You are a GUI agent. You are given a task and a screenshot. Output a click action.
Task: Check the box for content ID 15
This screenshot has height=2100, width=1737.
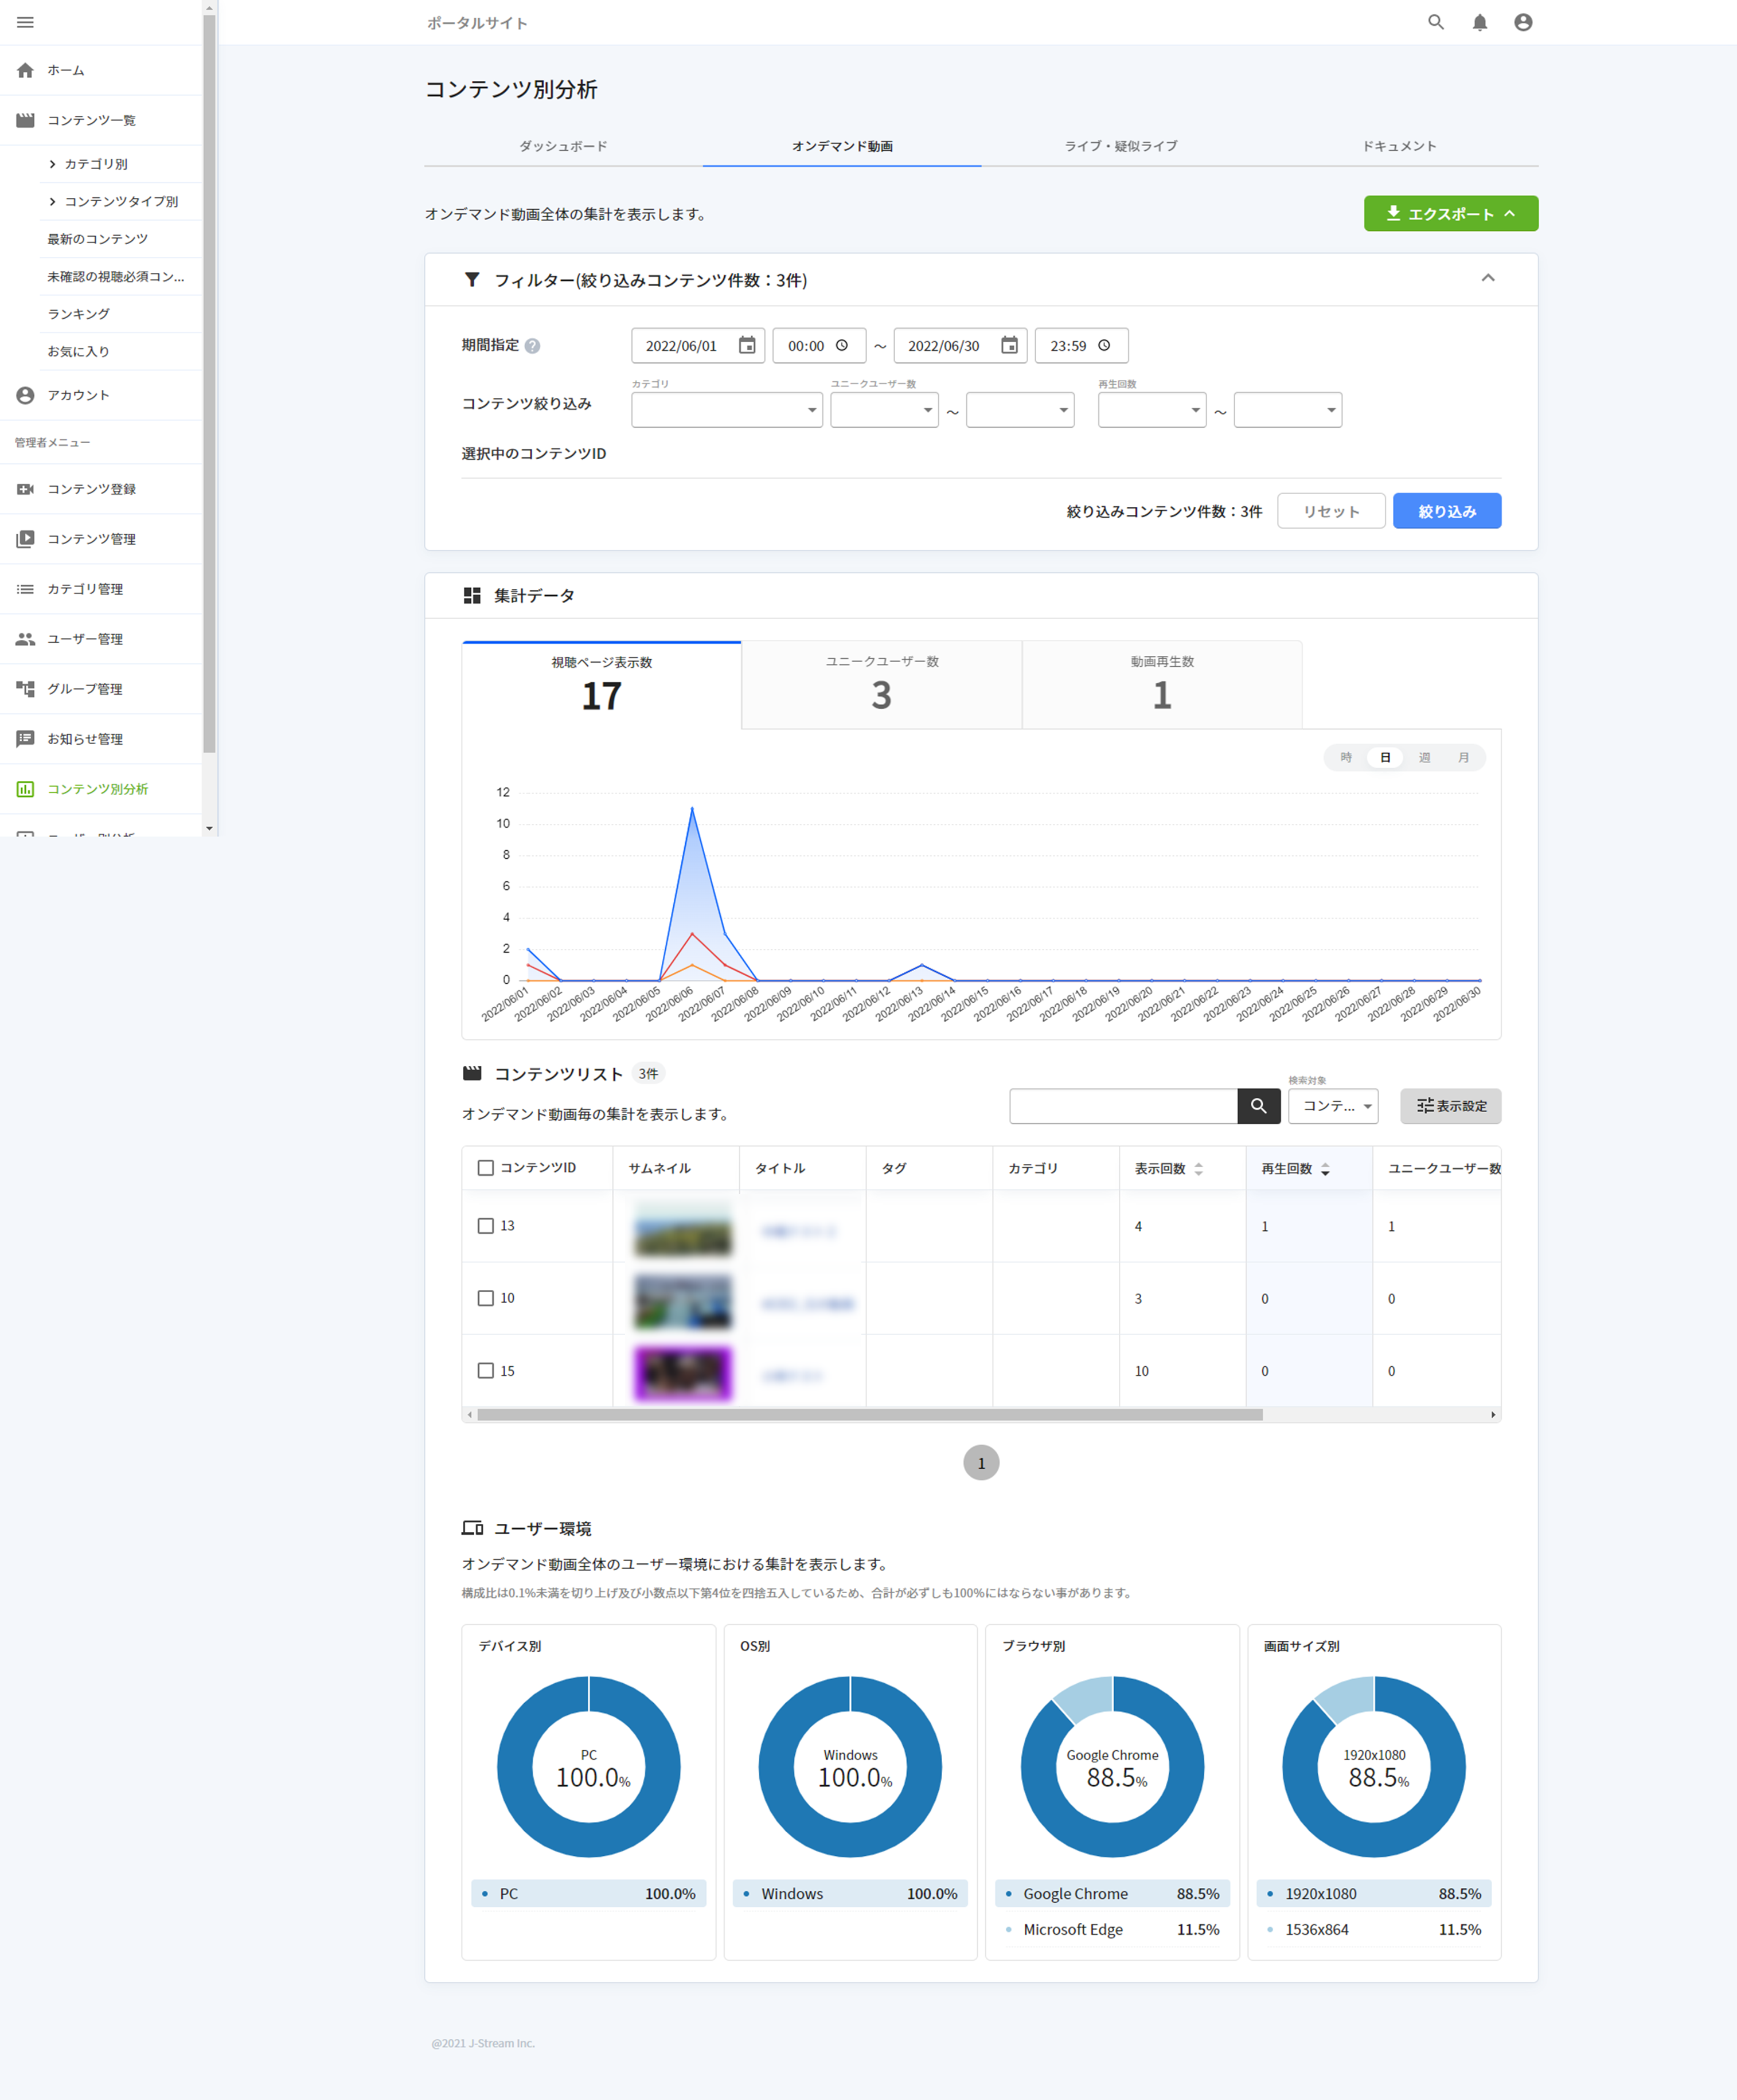tap(486, 1371)
